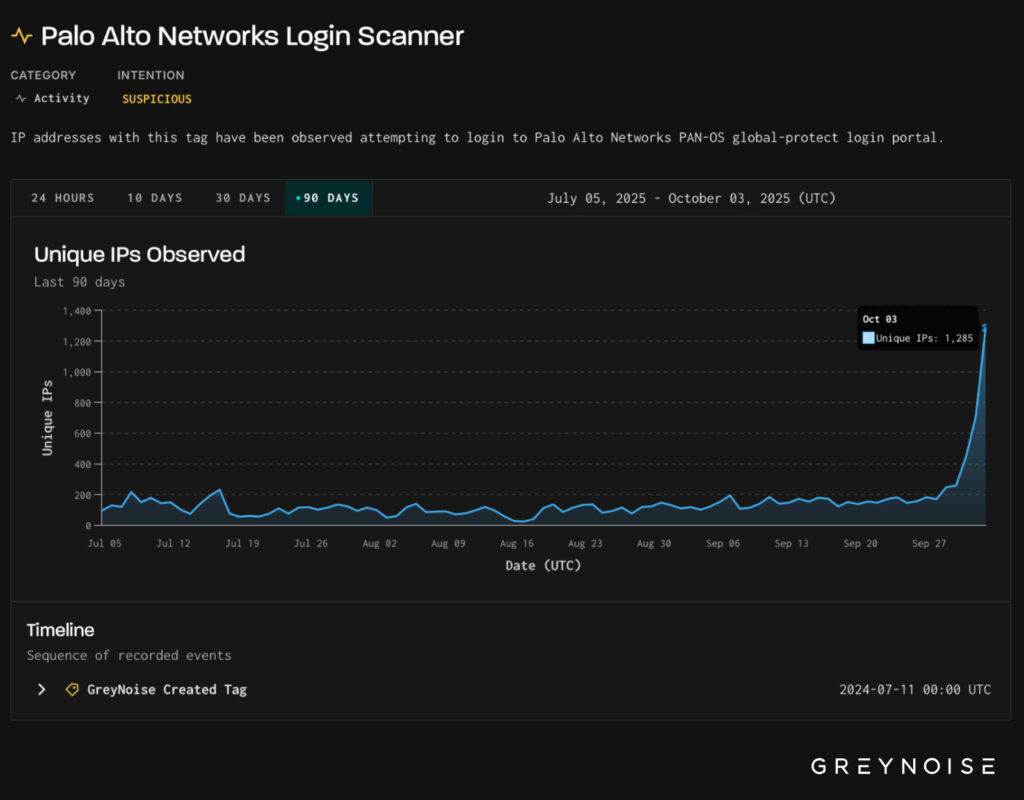Select the 90 DAYS tab
Viewport: 1024px width, 800px height.
click(x=332, y=197)
